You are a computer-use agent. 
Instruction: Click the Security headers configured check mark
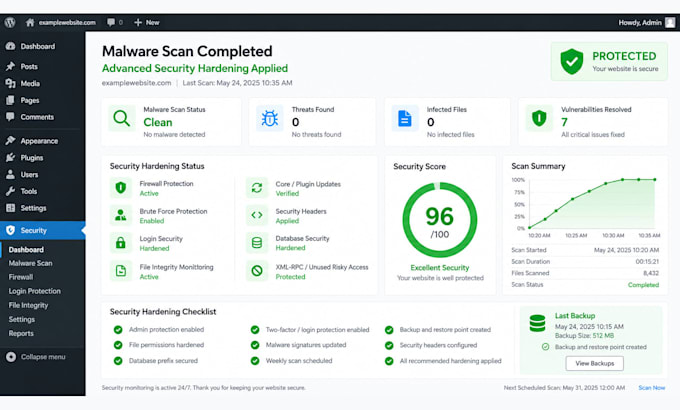[389, 345]
